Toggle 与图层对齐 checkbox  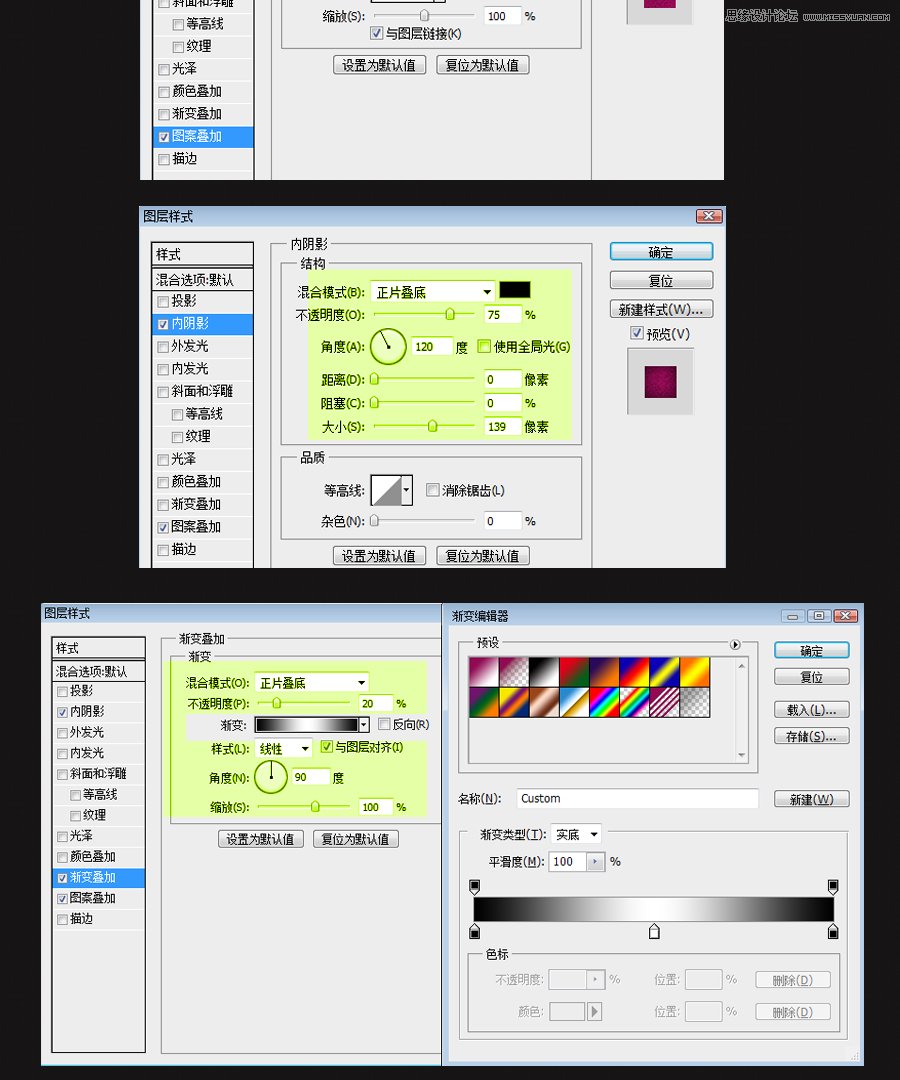[326, 747]
